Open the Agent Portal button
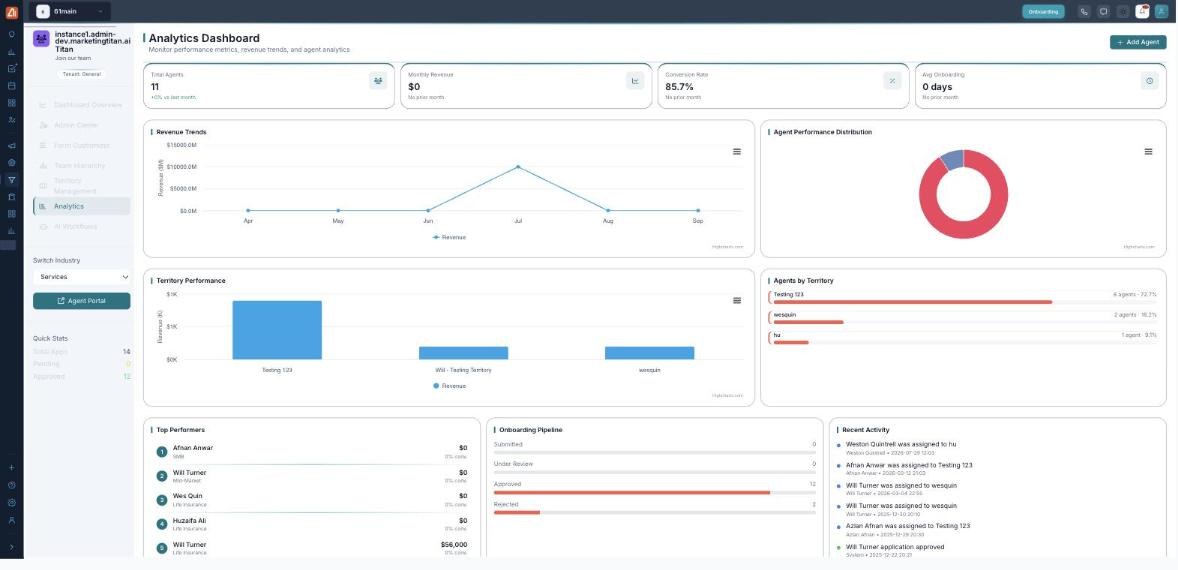1178x570 pixels. (81, 301)
